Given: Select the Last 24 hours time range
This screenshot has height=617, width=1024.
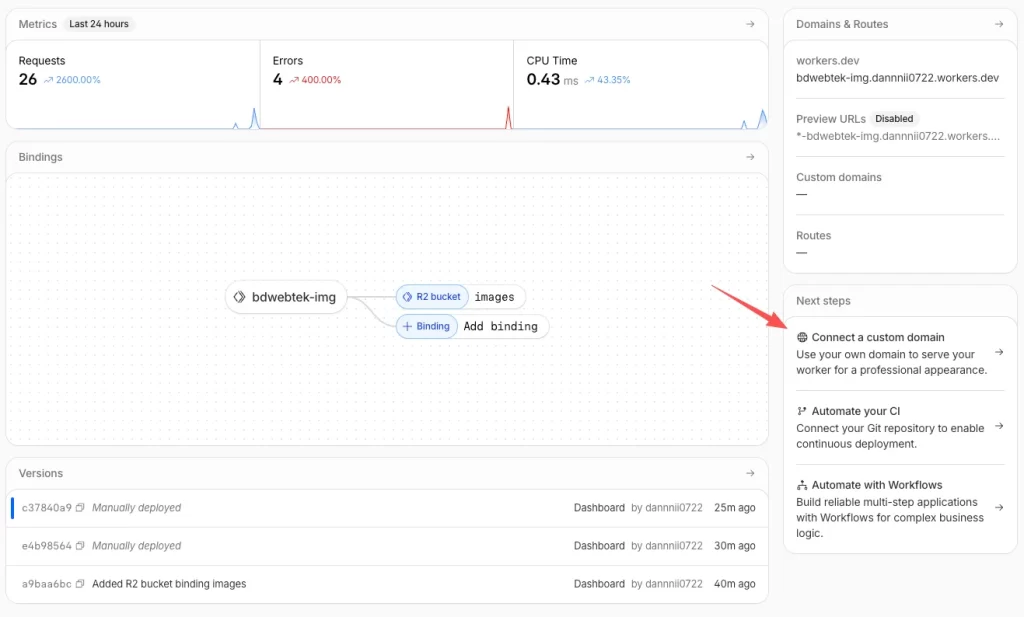Looking at the screenshot, I should click(99, 24).
